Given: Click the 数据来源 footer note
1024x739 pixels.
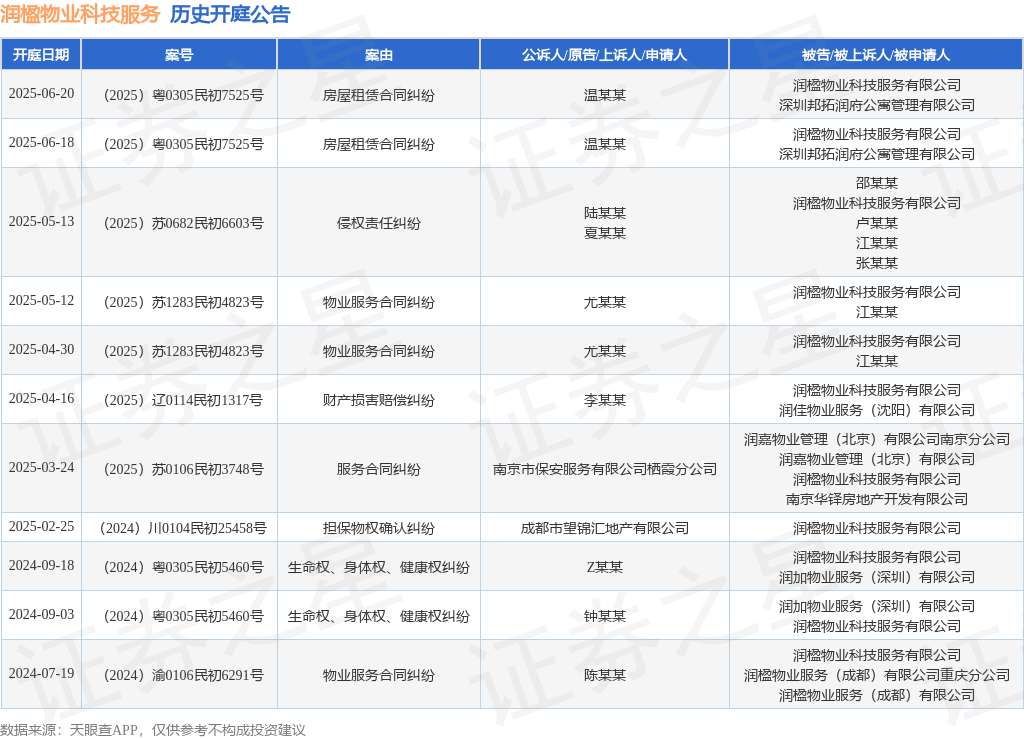Looking at the screenshot, I should tap(153, 730).
